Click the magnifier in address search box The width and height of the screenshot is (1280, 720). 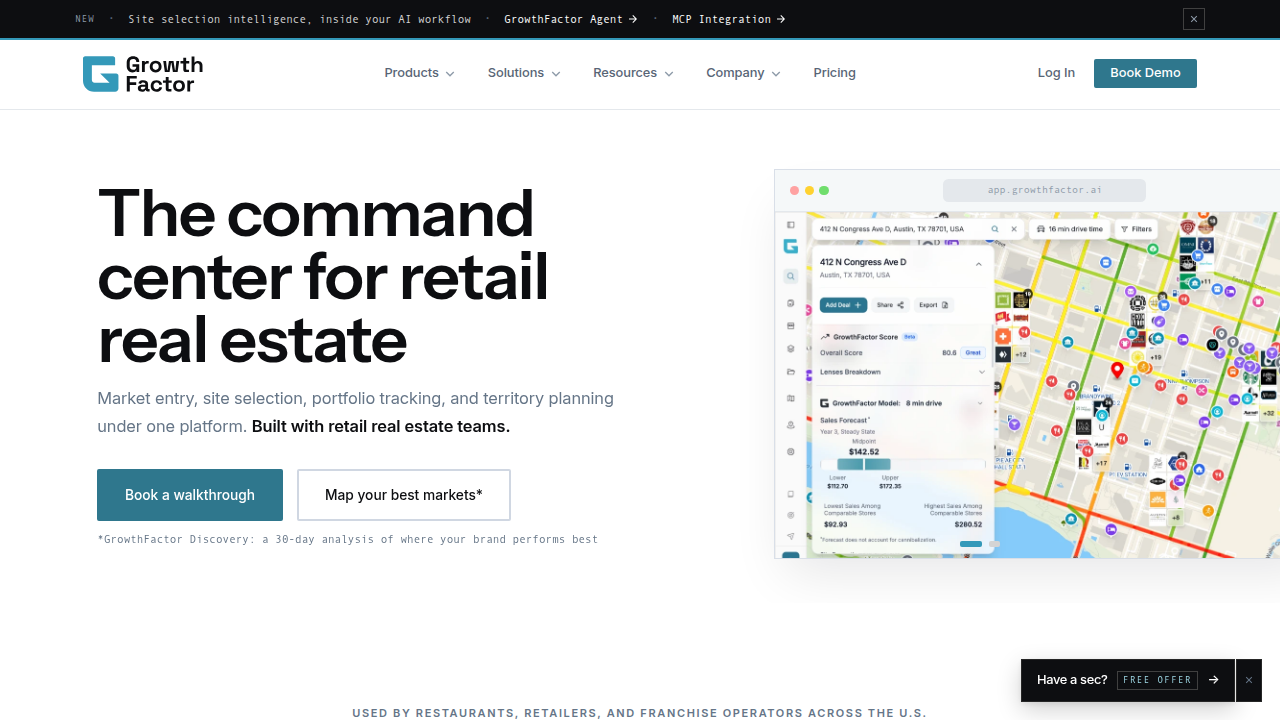[x=995, y=229]
